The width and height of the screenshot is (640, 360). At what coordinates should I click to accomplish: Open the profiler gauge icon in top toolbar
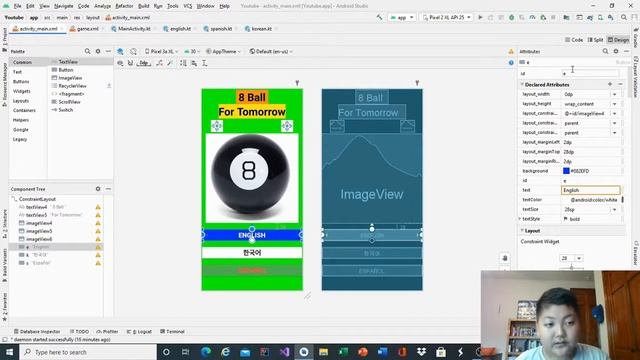pyautogui.click(x=532, y=18)
